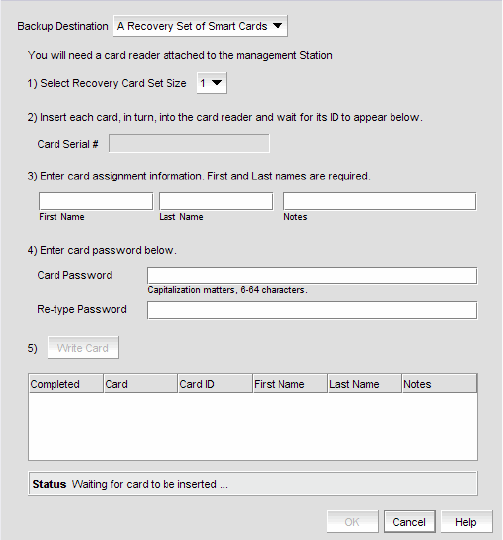
Task: Cancel the backup dialog
Action: point(409,522)
